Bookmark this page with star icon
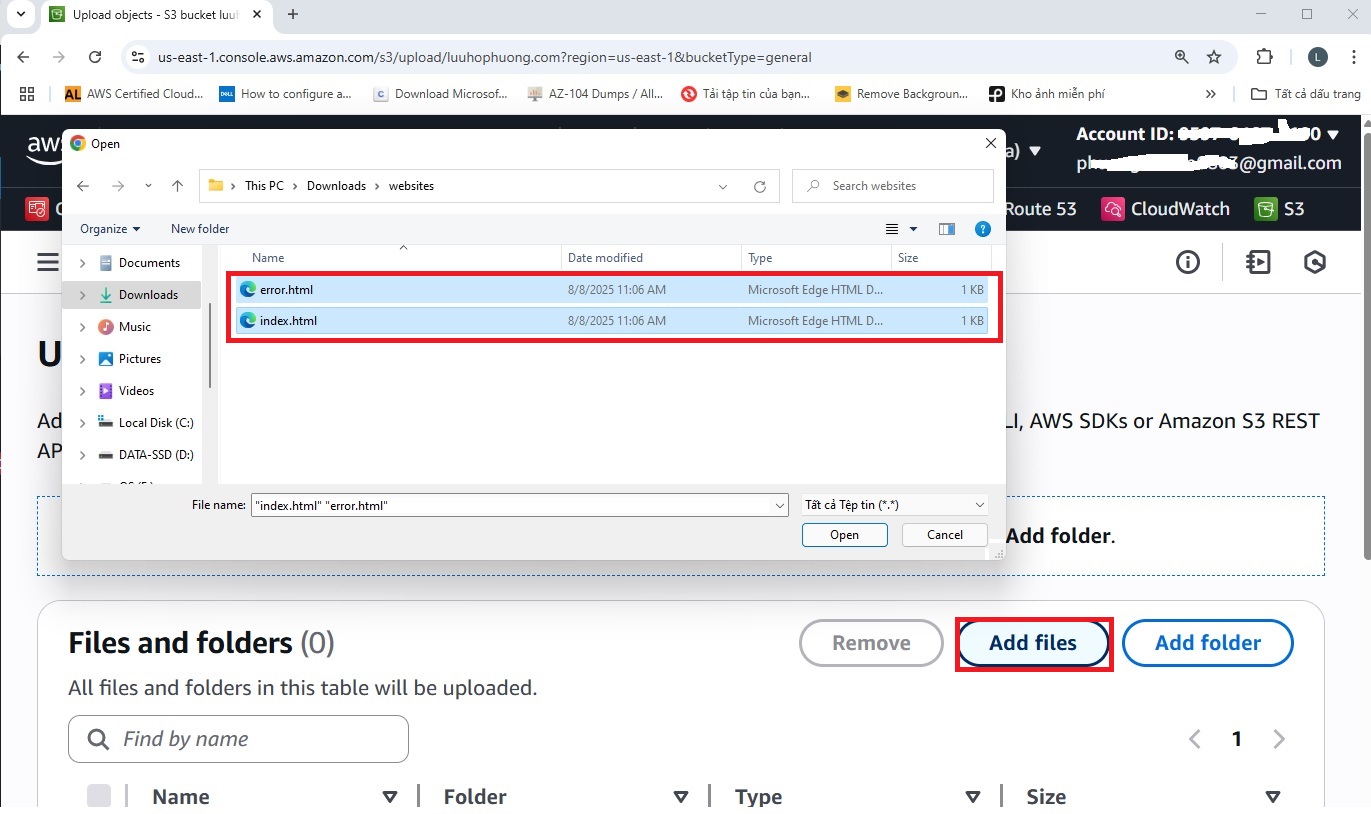 point(1214,57)
